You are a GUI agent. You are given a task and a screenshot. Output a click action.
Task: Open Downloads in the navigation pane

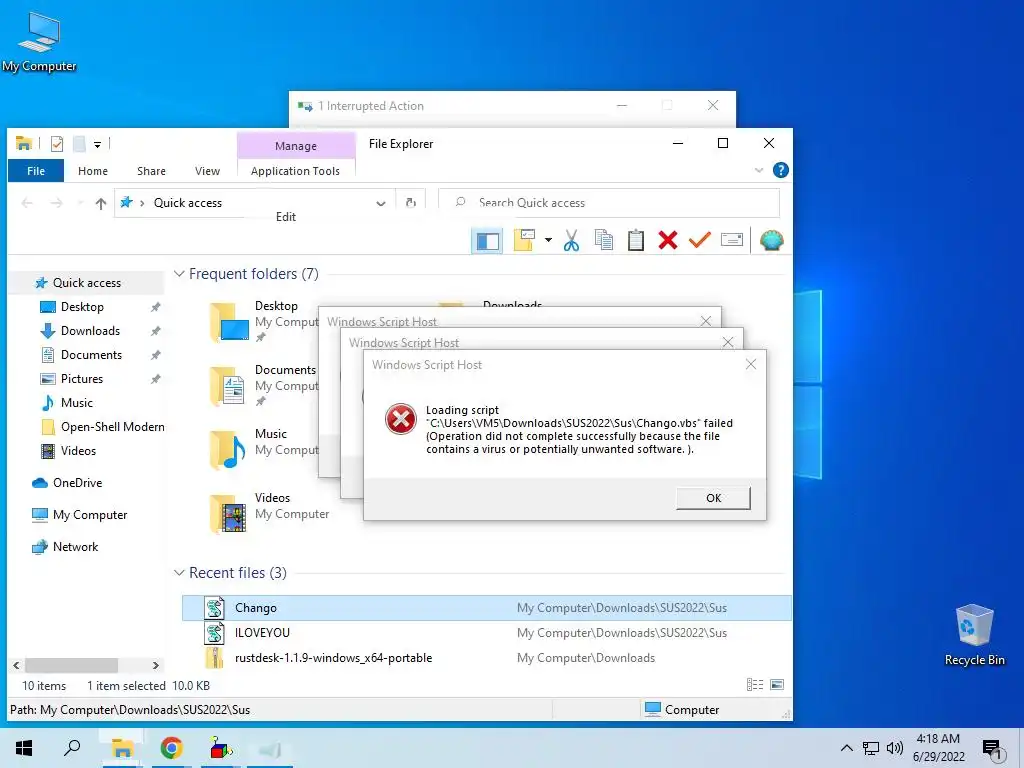click(90, 331)
